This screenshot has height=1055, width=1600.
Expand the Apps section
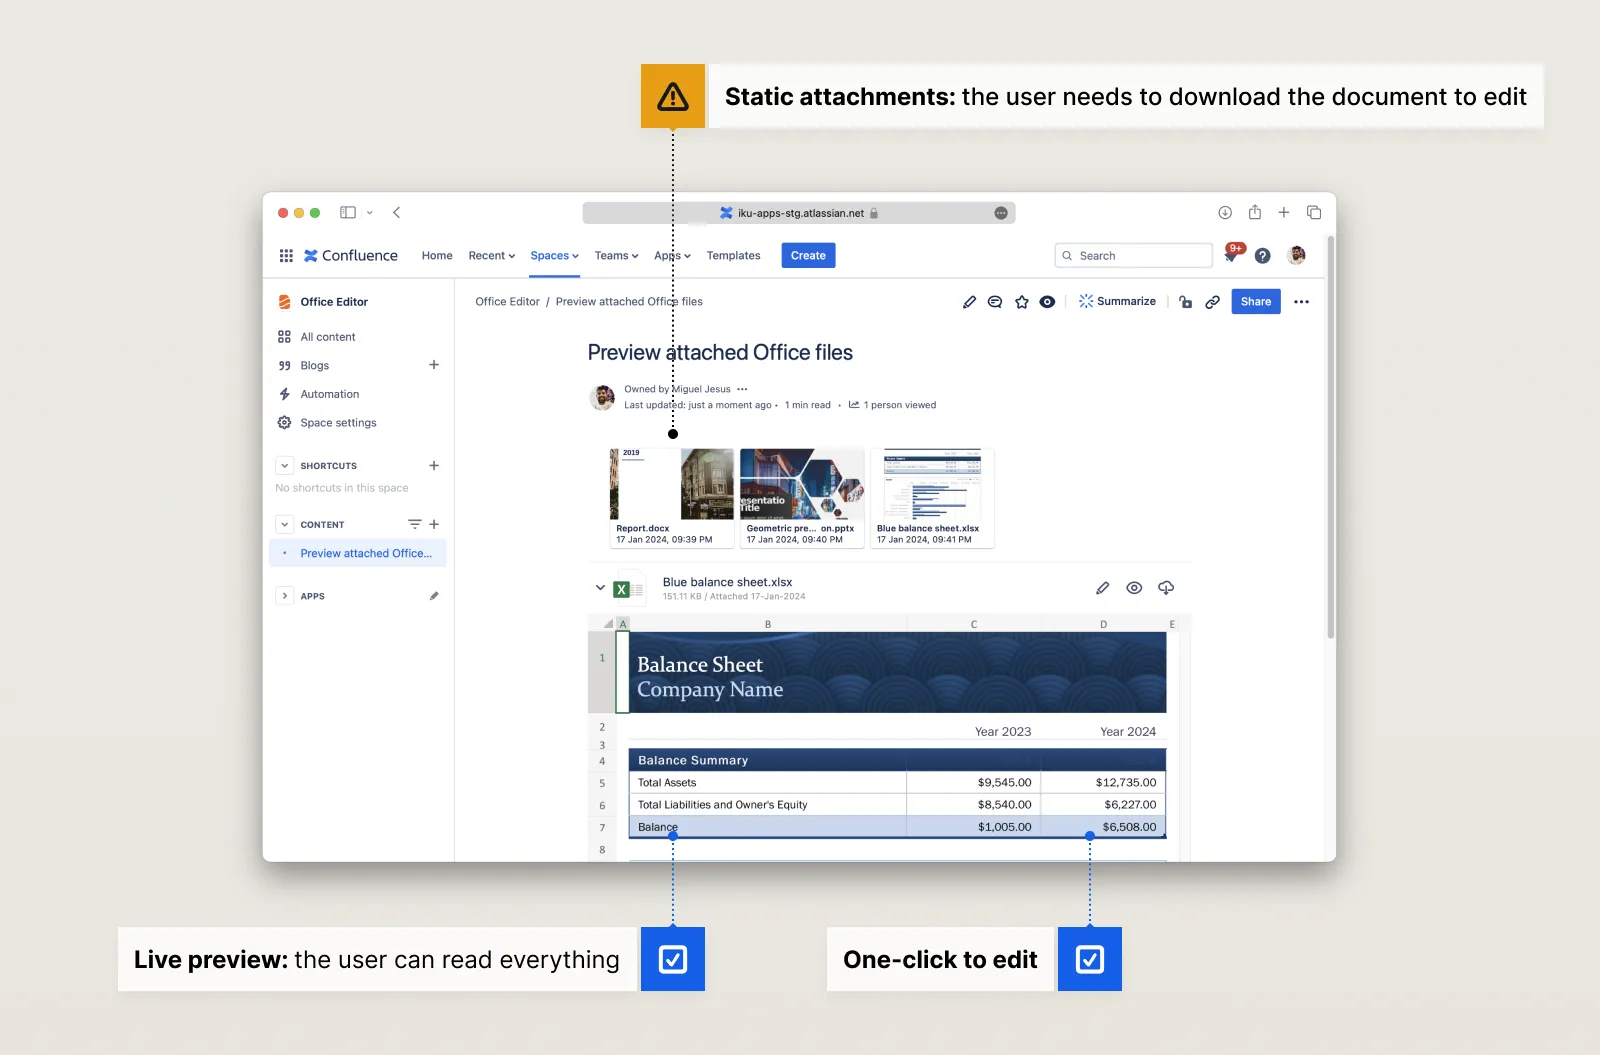[x=285, y=596]
